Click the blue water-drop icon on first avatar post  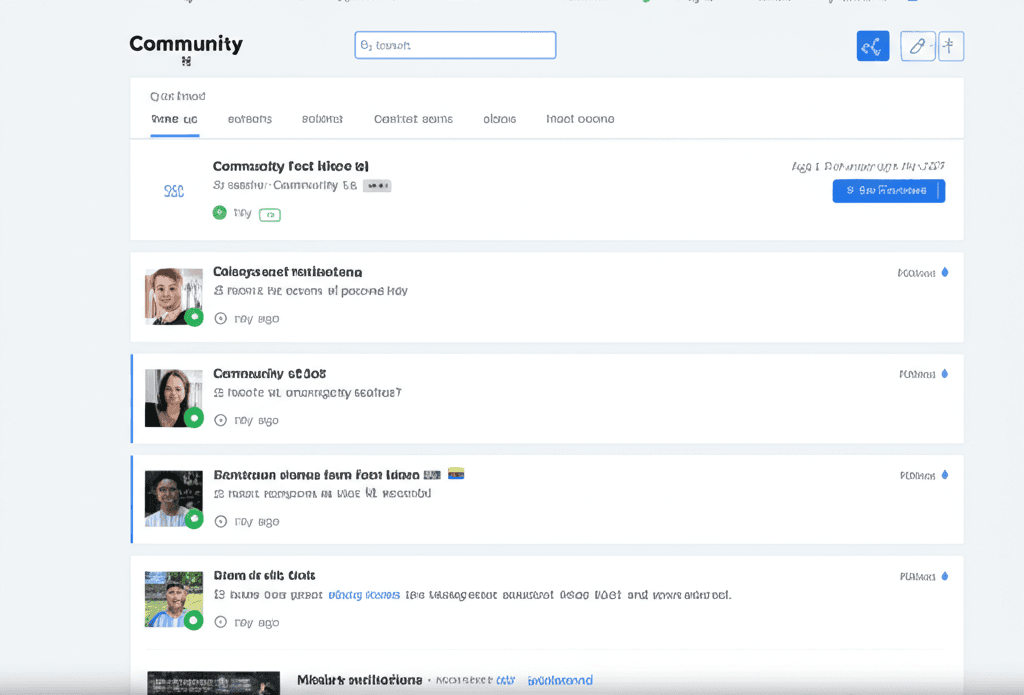(945, 273)
